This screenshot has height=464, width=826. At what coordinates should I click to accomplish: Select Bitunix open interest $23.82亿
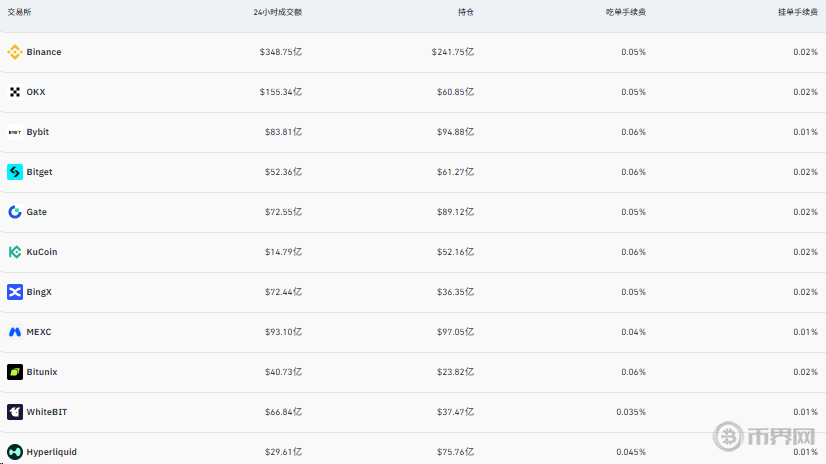pyautogui.click(x=455, y=372)
